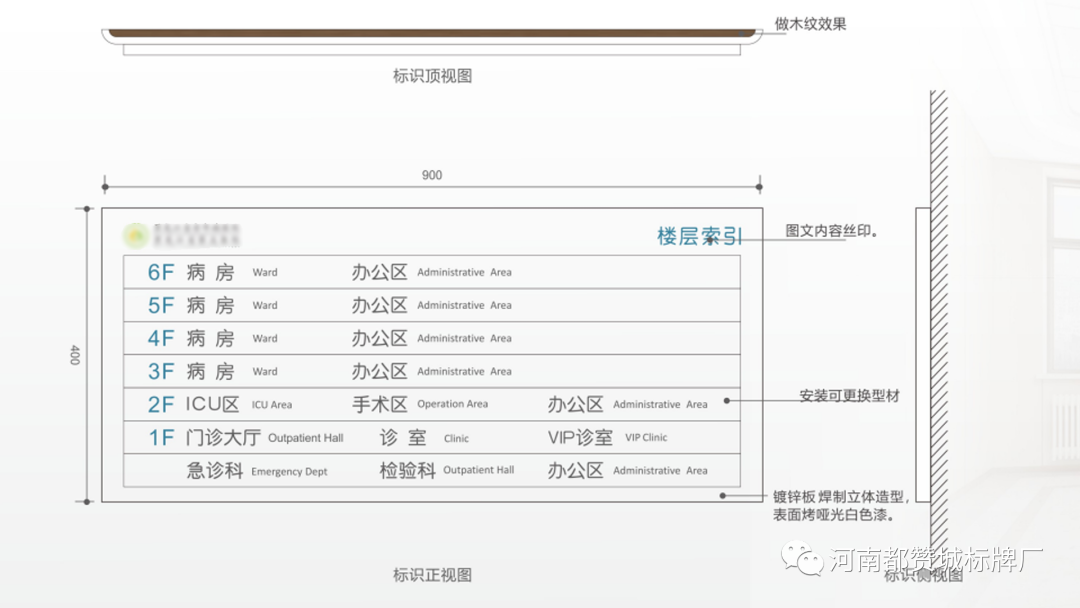
Task: Expand the 安装可更换型材 annotation line
Action: point(848,395)
